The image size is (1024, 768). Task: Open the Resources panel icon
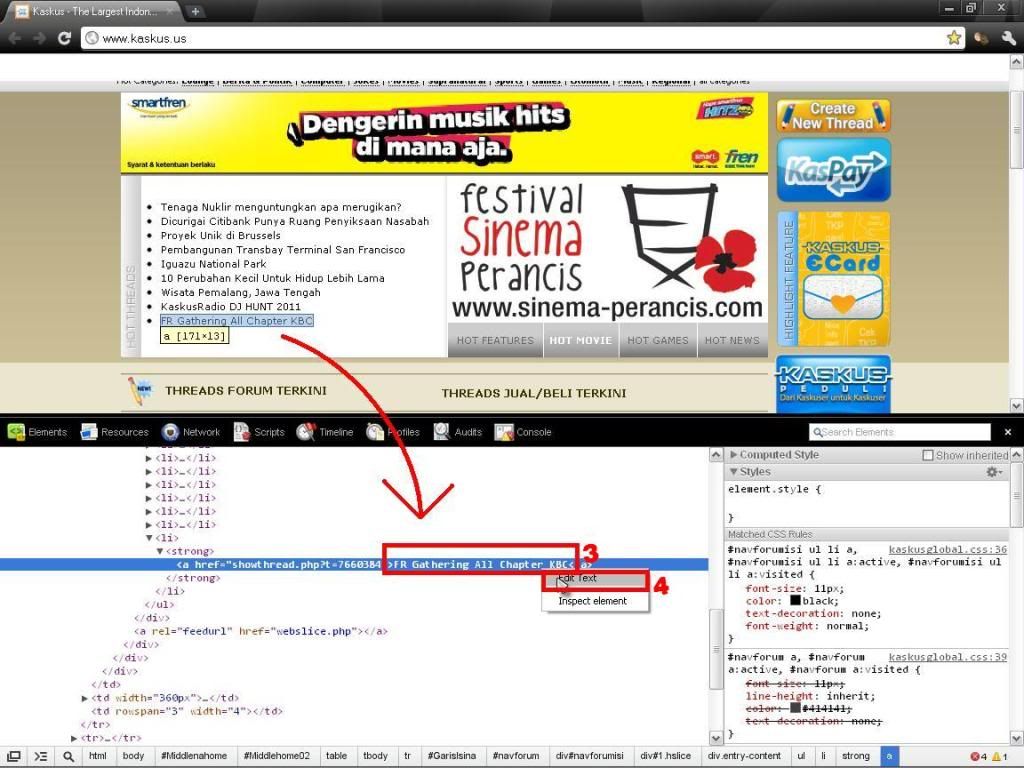(89, 432)
